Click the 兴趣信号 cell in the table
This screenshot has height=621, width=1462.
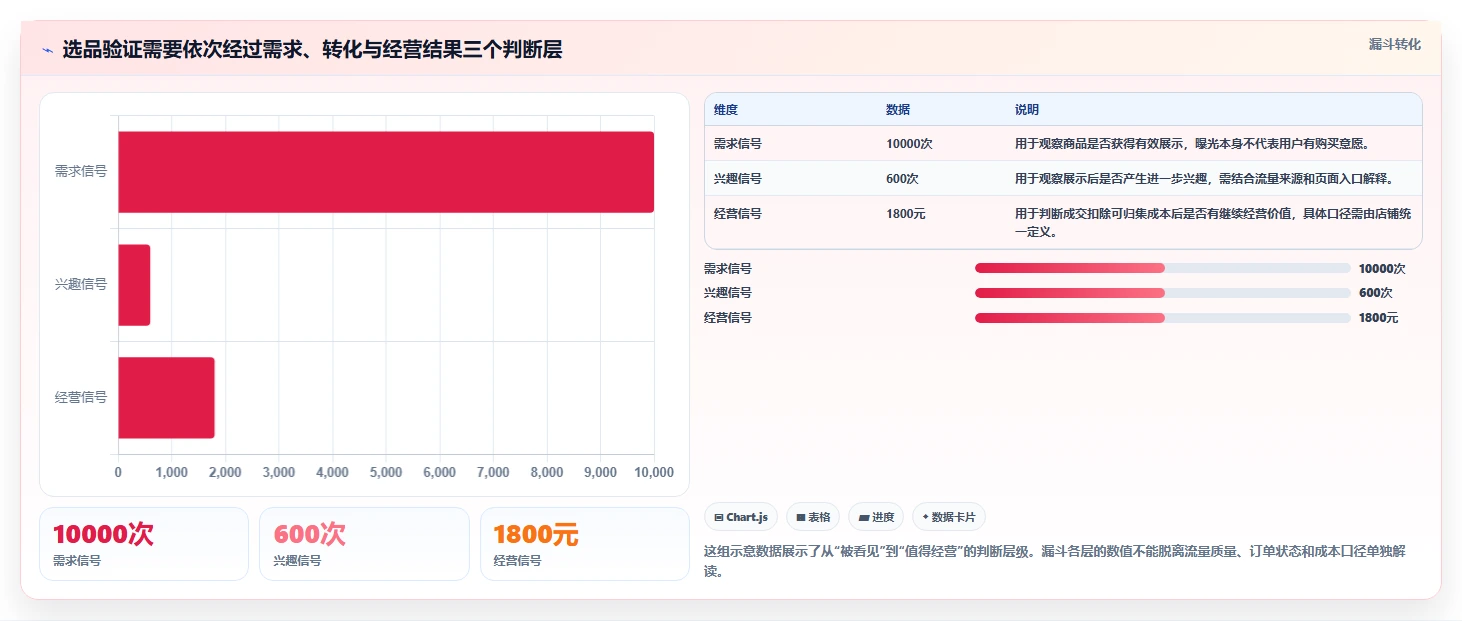click(738, 179)
